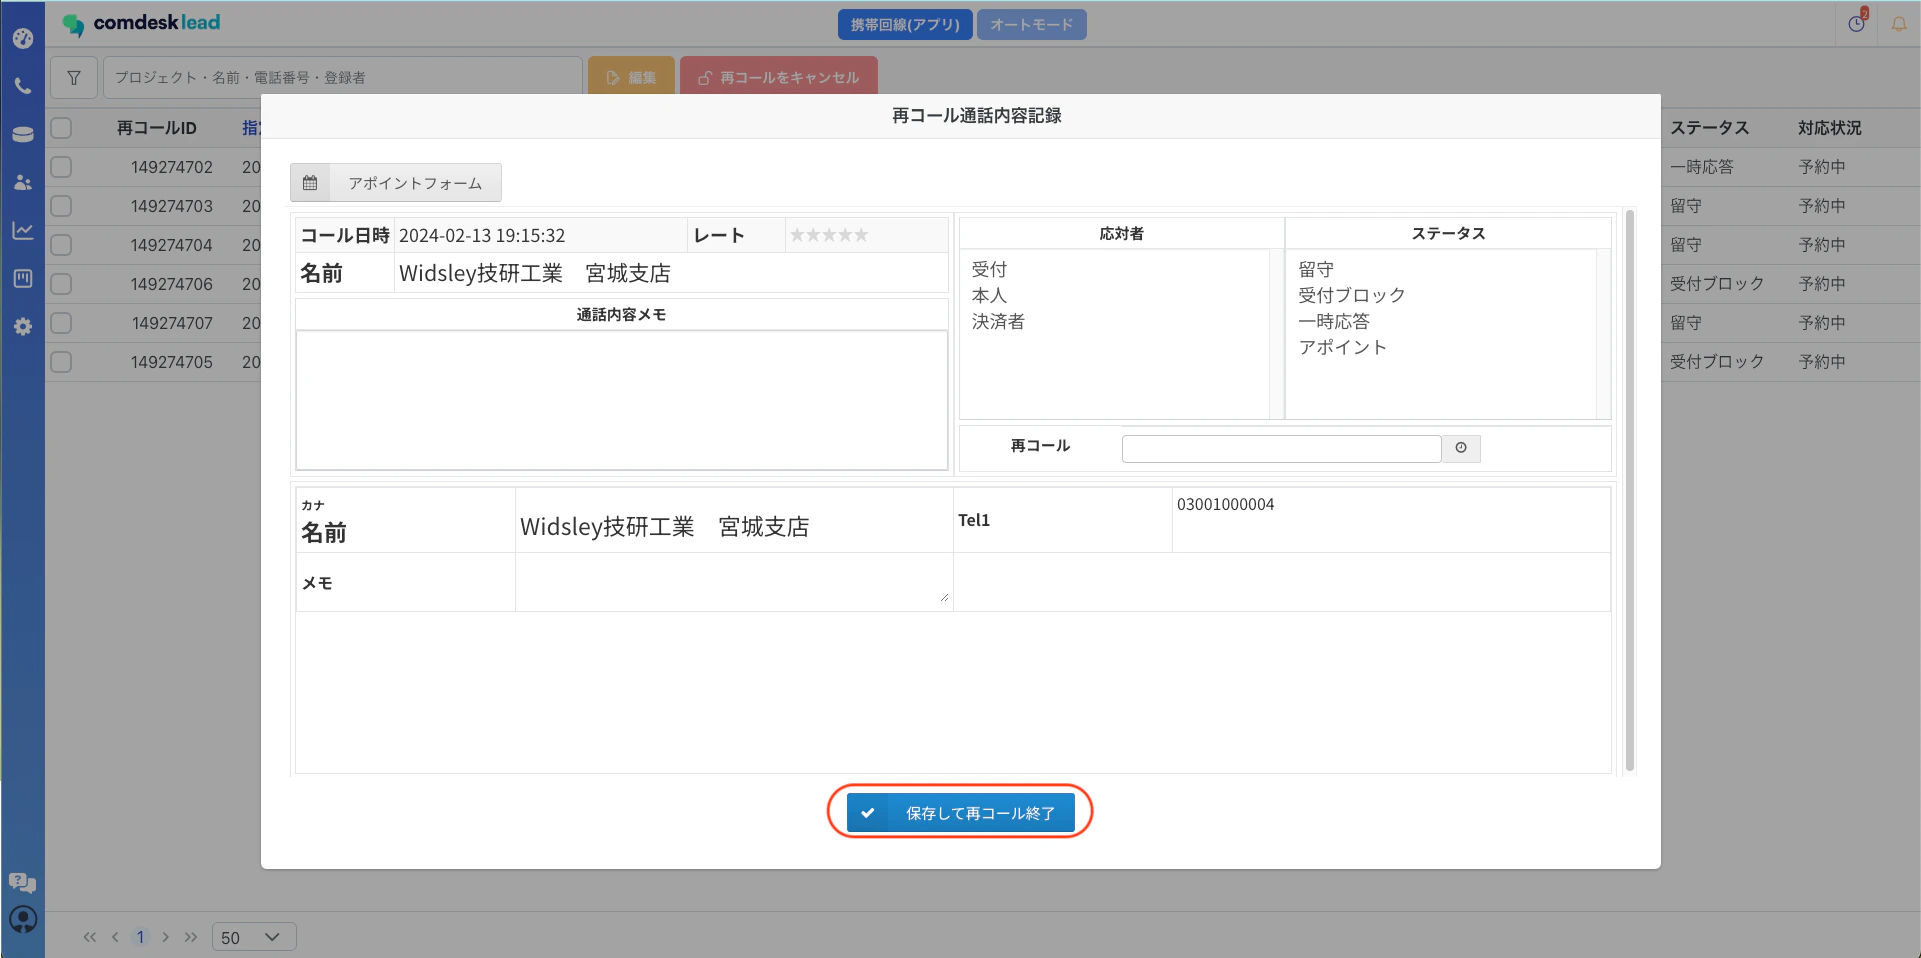The height and width of the screenshot is (958, 1921).
Task: Click the オートモード button
Action: (x=1031, y=24)
